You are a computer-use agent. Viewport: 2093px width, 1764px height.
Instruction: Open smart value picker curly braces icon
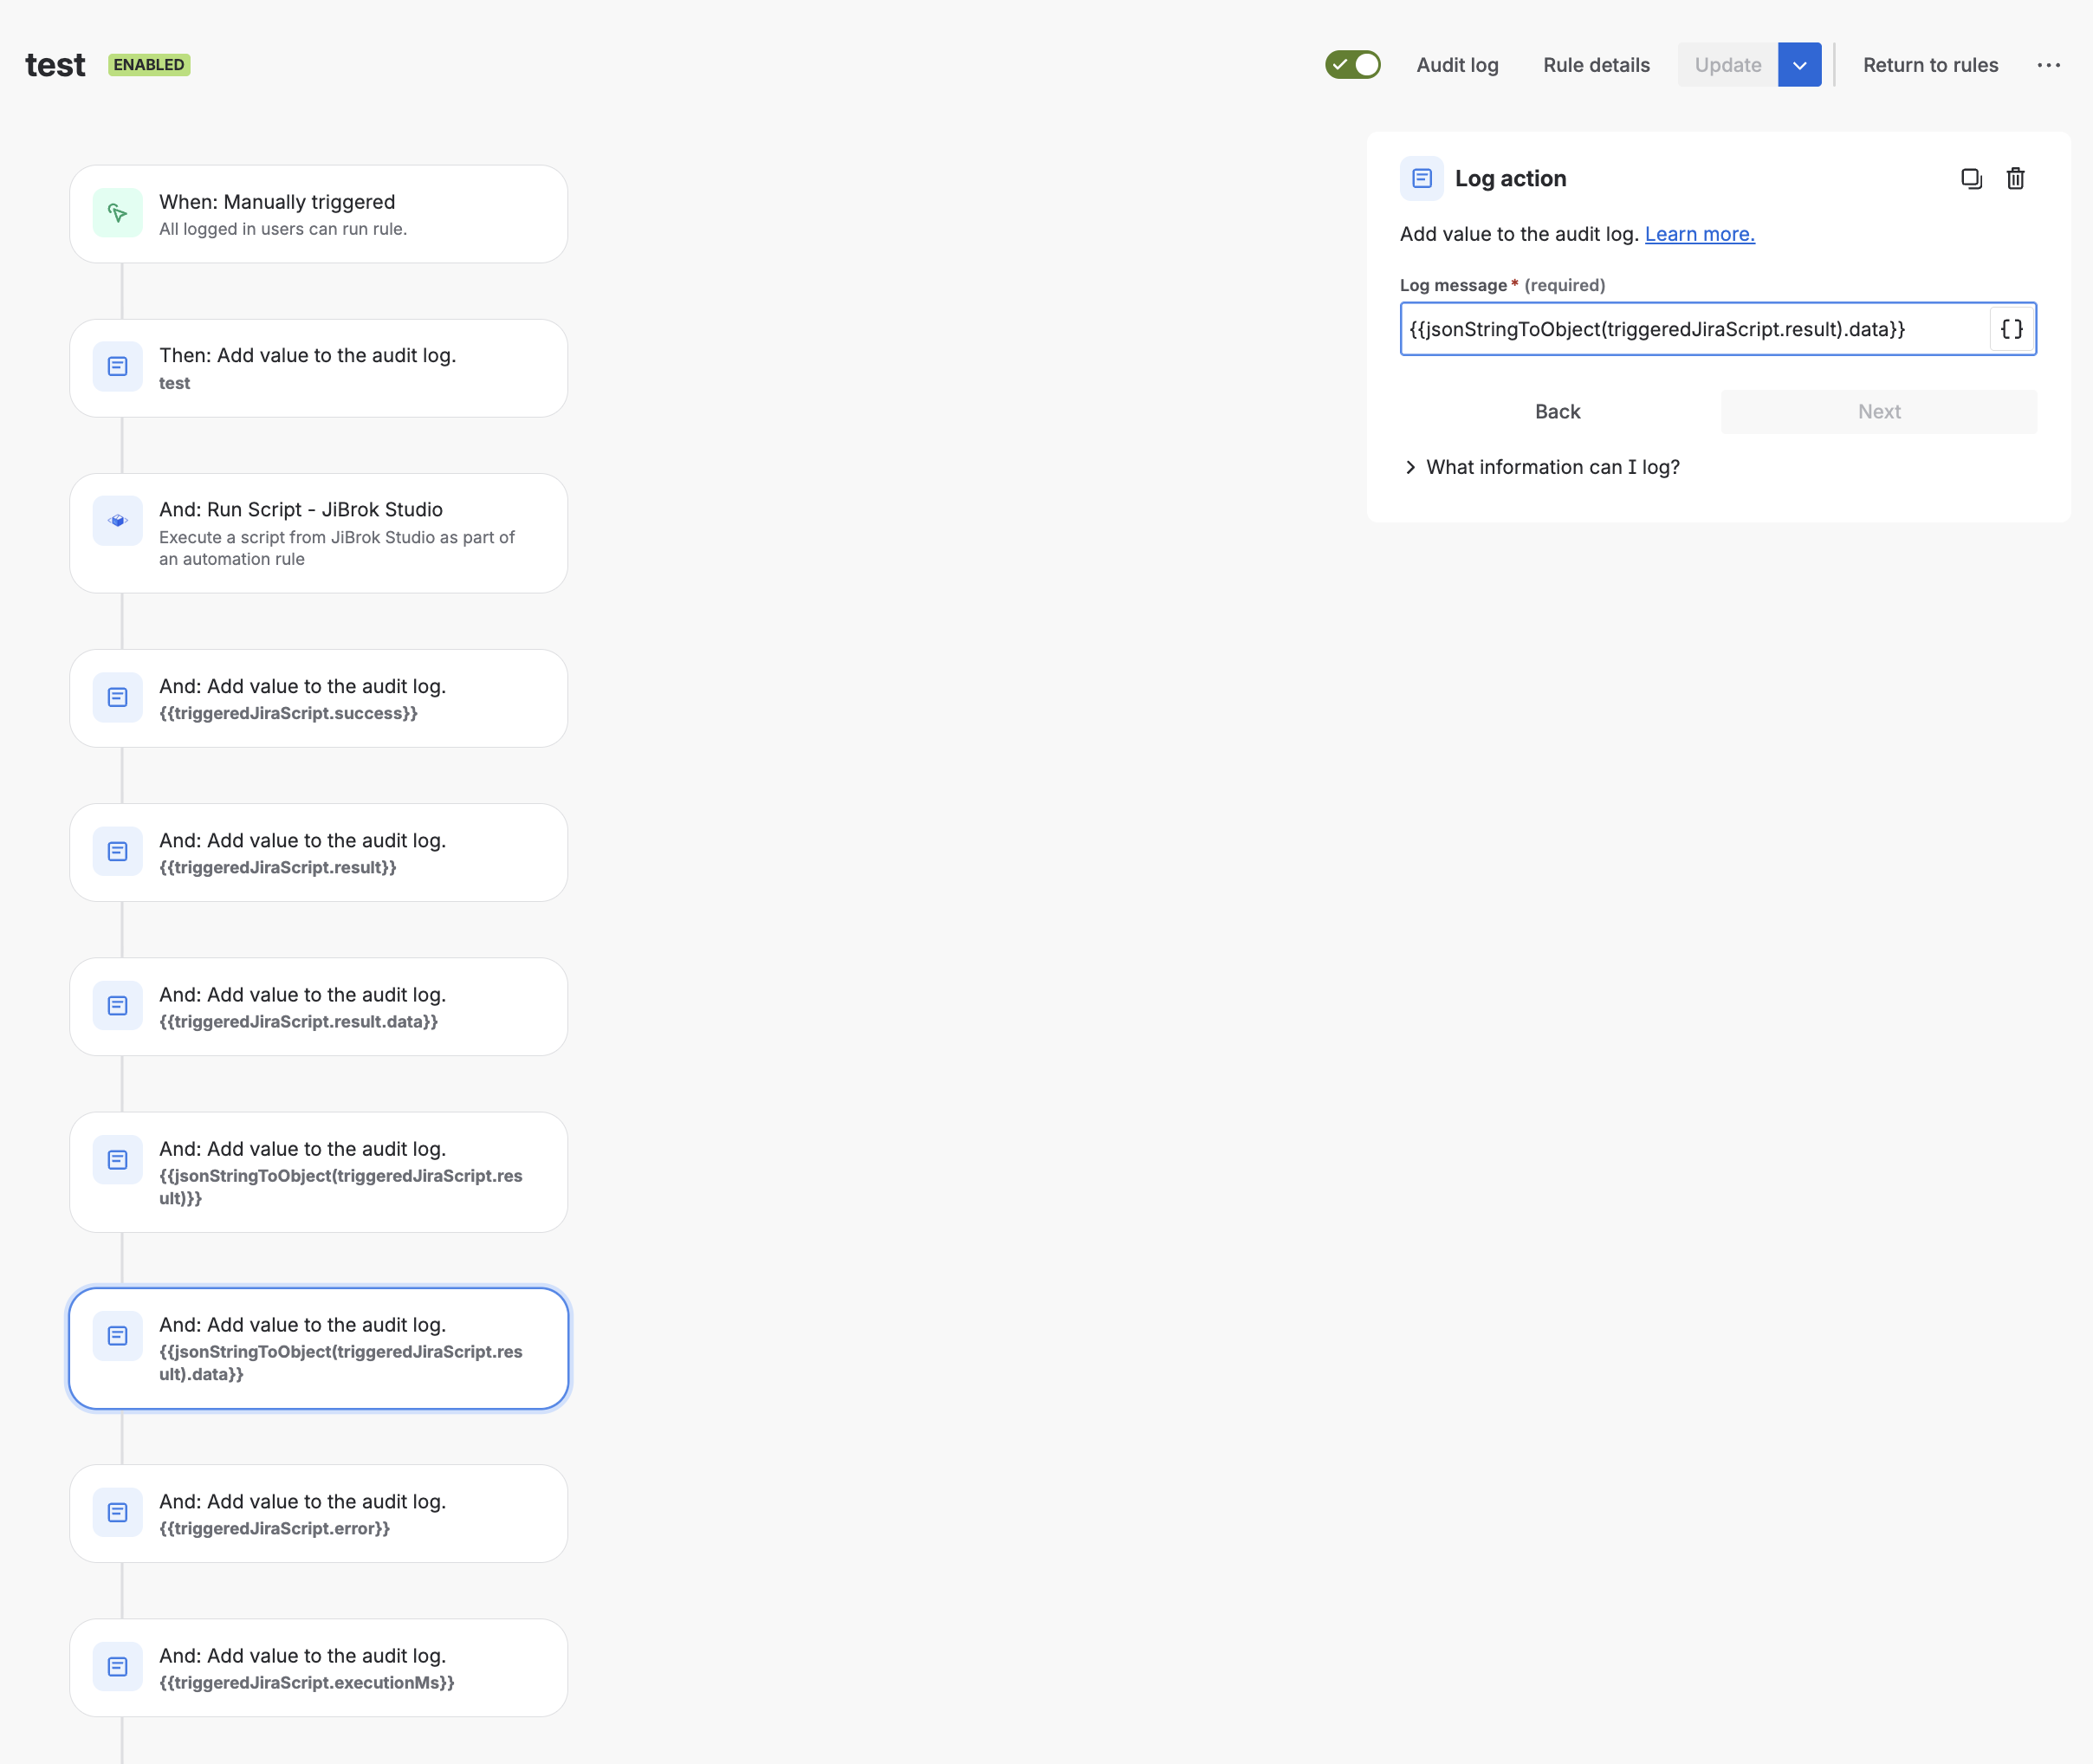point(2011,329)
